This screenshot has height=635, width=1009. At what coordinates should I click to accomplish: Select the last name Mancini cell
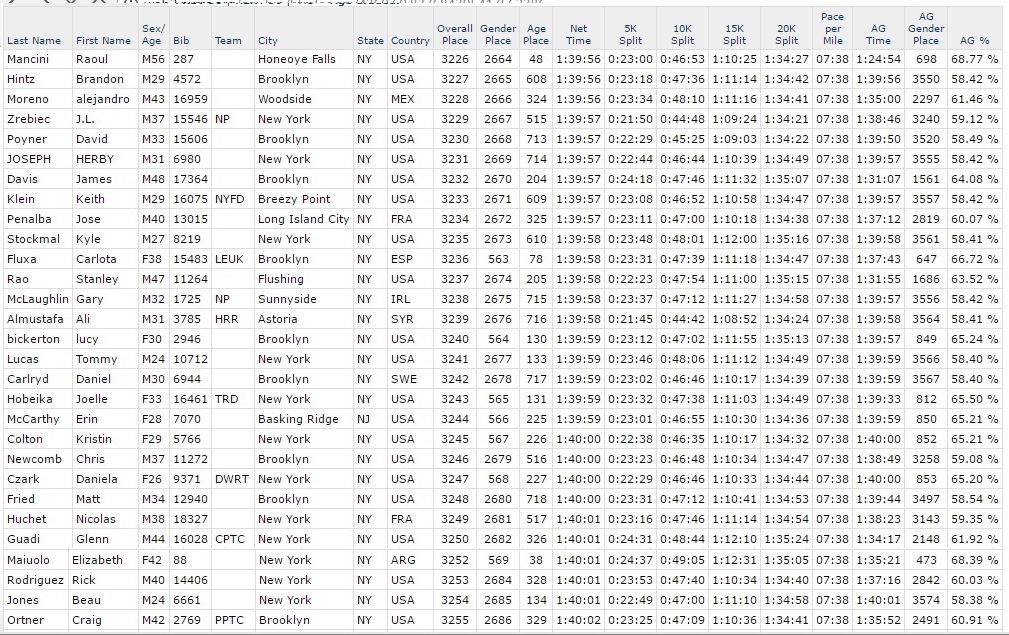point(28,59)
